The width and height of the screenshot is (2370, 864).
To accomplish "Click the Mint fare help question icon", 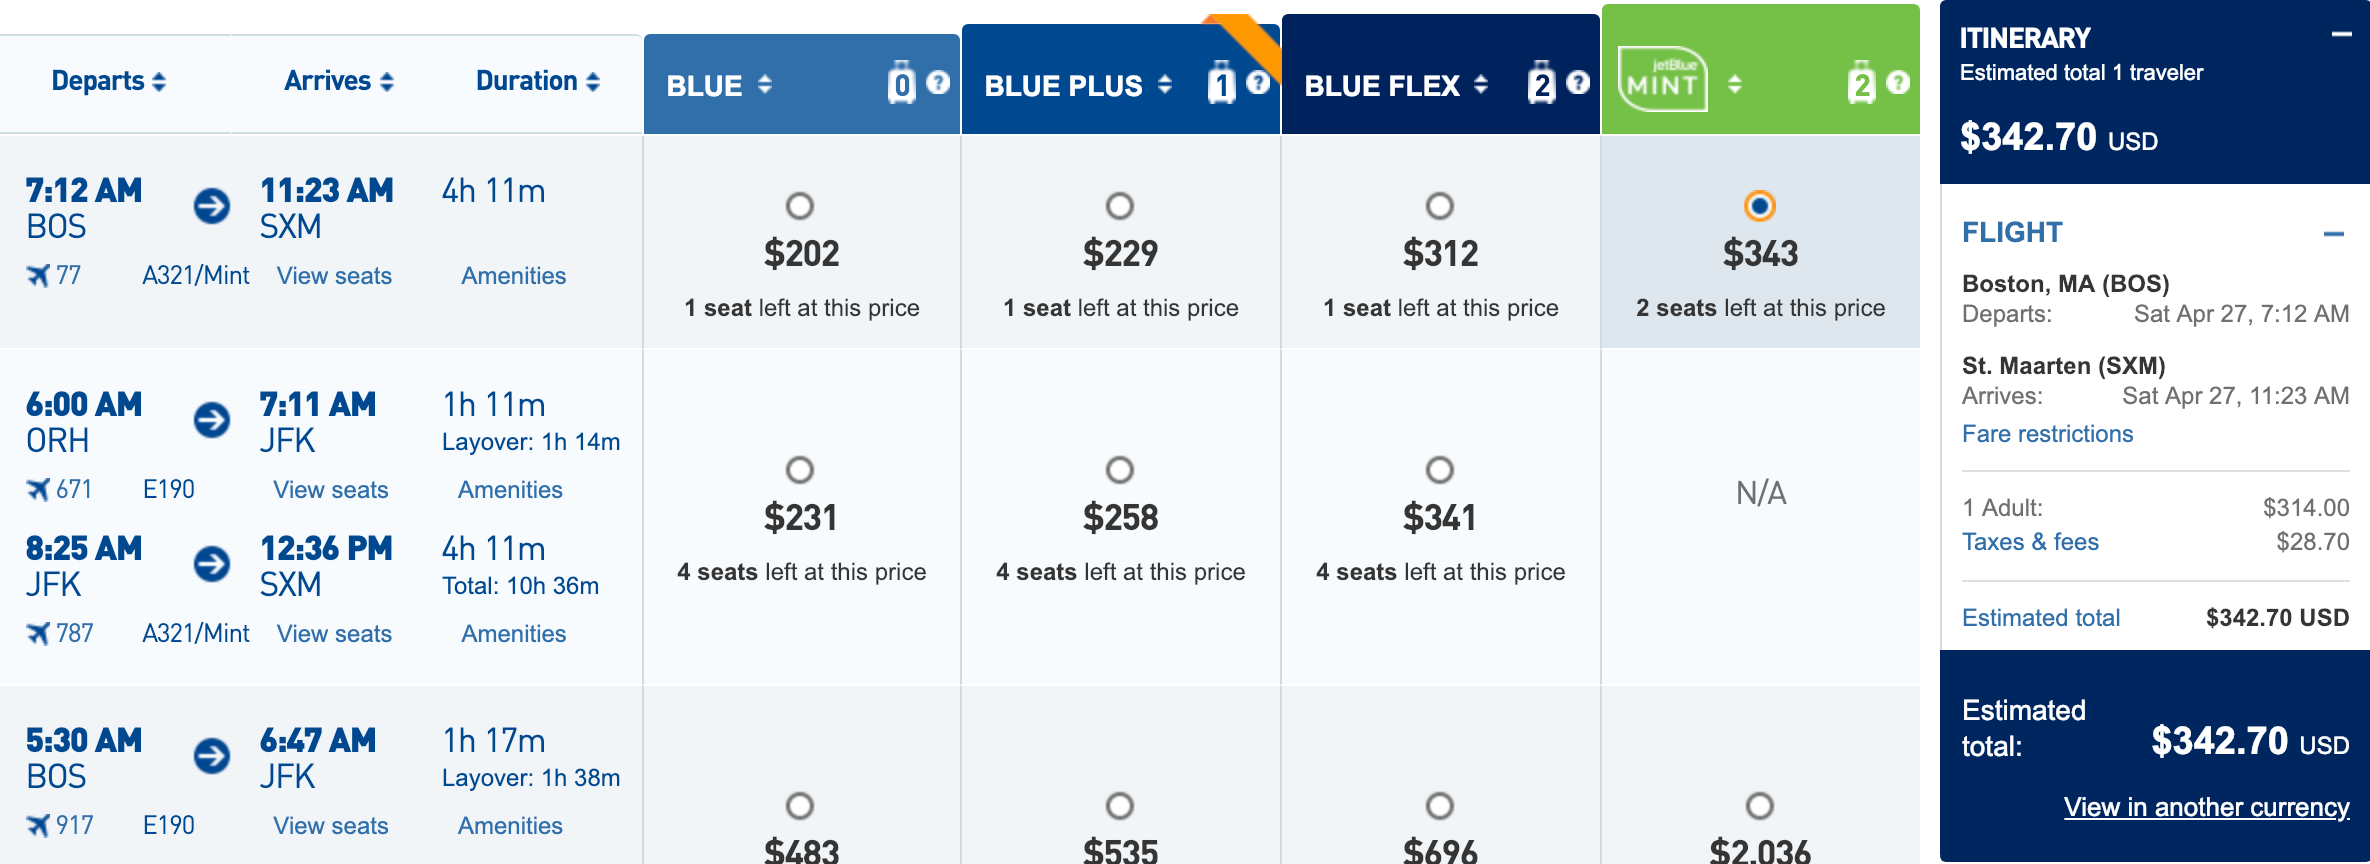I will [x=1898, y=82].
